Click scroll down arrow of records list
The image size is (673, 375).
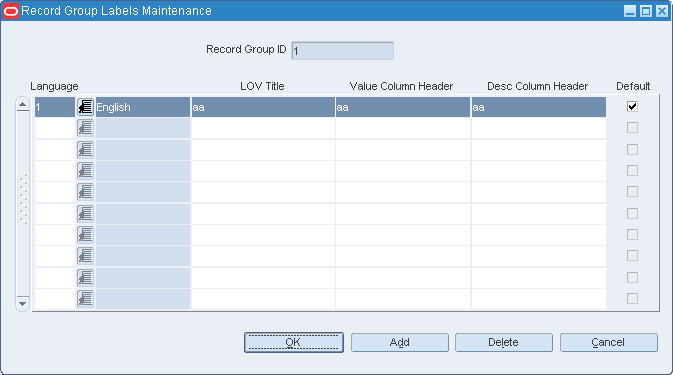[x=22, y=303]
